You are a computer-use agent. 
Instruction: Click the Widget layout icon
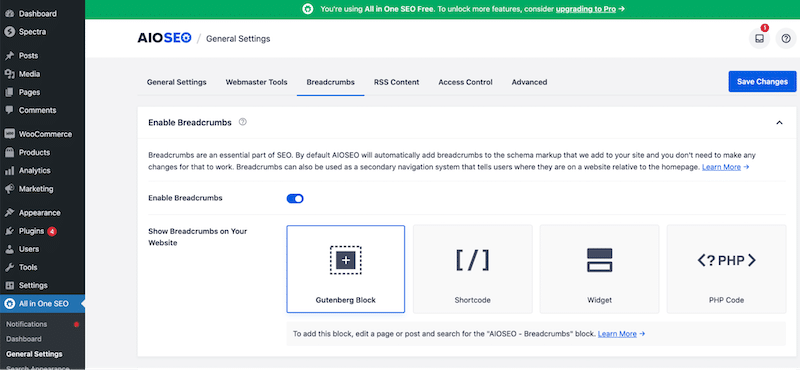599,260
